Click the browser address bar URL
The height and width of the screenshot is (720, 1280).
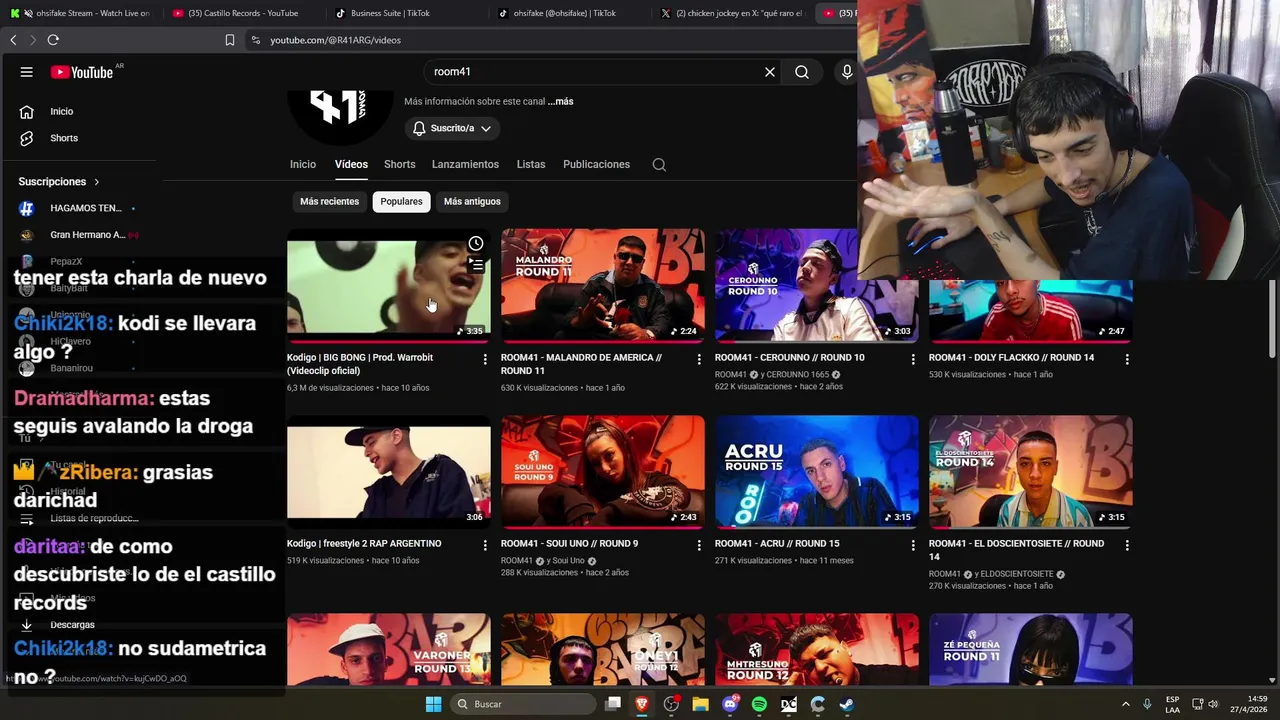[x=335, y=40]
